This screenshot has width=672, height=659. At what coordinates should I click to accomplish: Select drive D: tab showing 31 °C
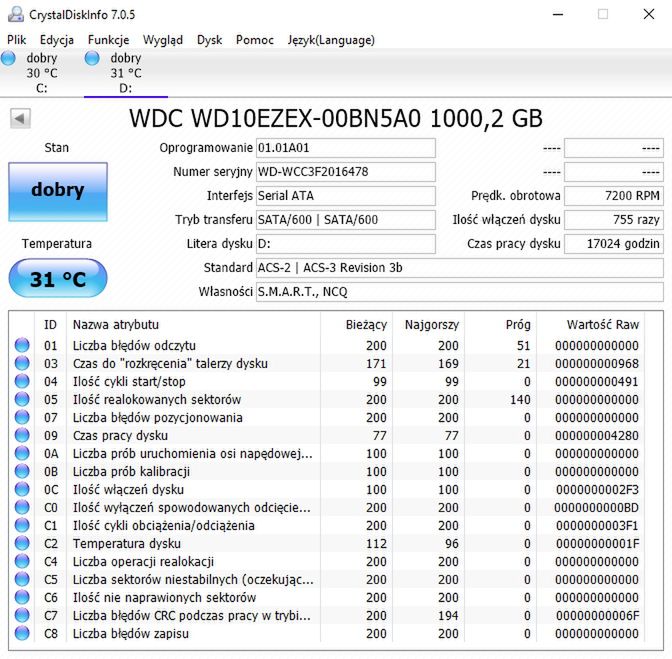126,73
